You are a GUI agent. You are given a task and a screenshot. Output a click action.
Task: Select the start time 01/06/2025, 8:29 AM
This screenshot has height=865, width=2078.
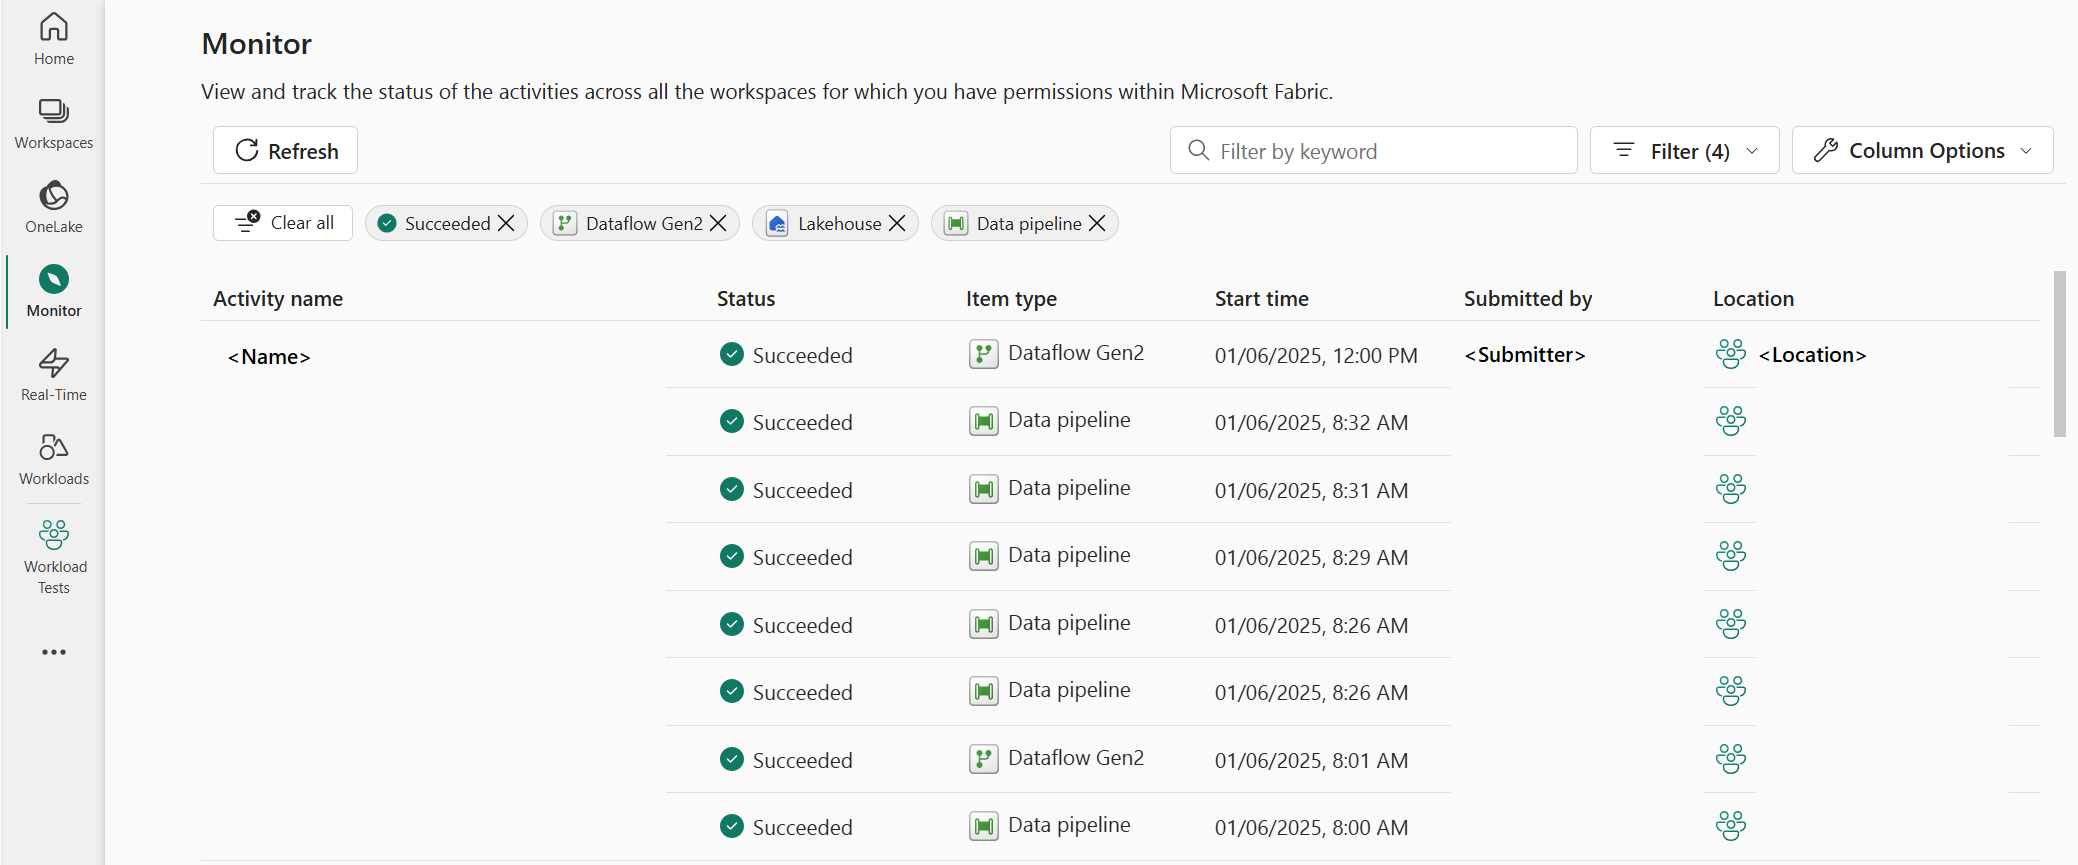click(x=1311, y=558)
